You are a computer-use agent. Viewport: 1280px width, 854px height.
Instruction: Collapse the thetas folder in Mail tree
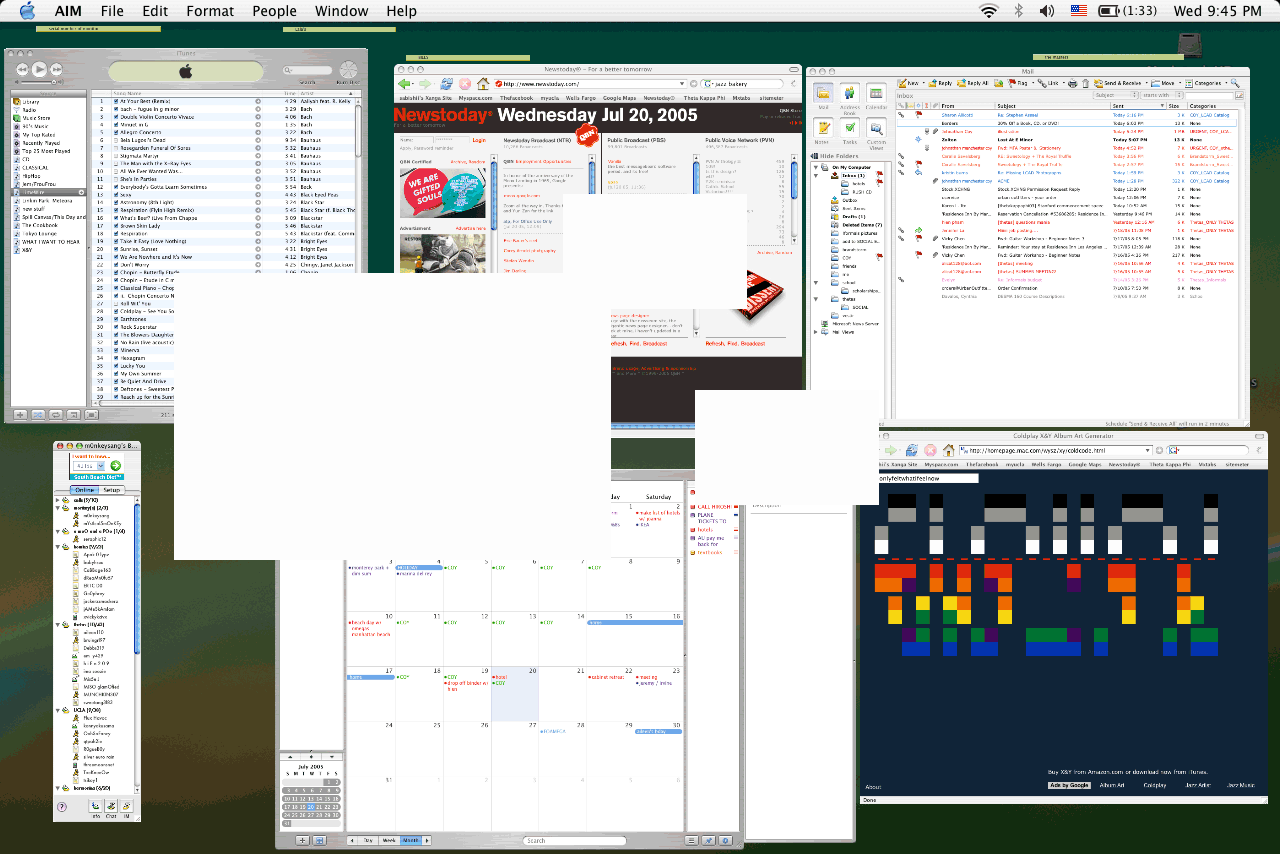coord(816,299)
